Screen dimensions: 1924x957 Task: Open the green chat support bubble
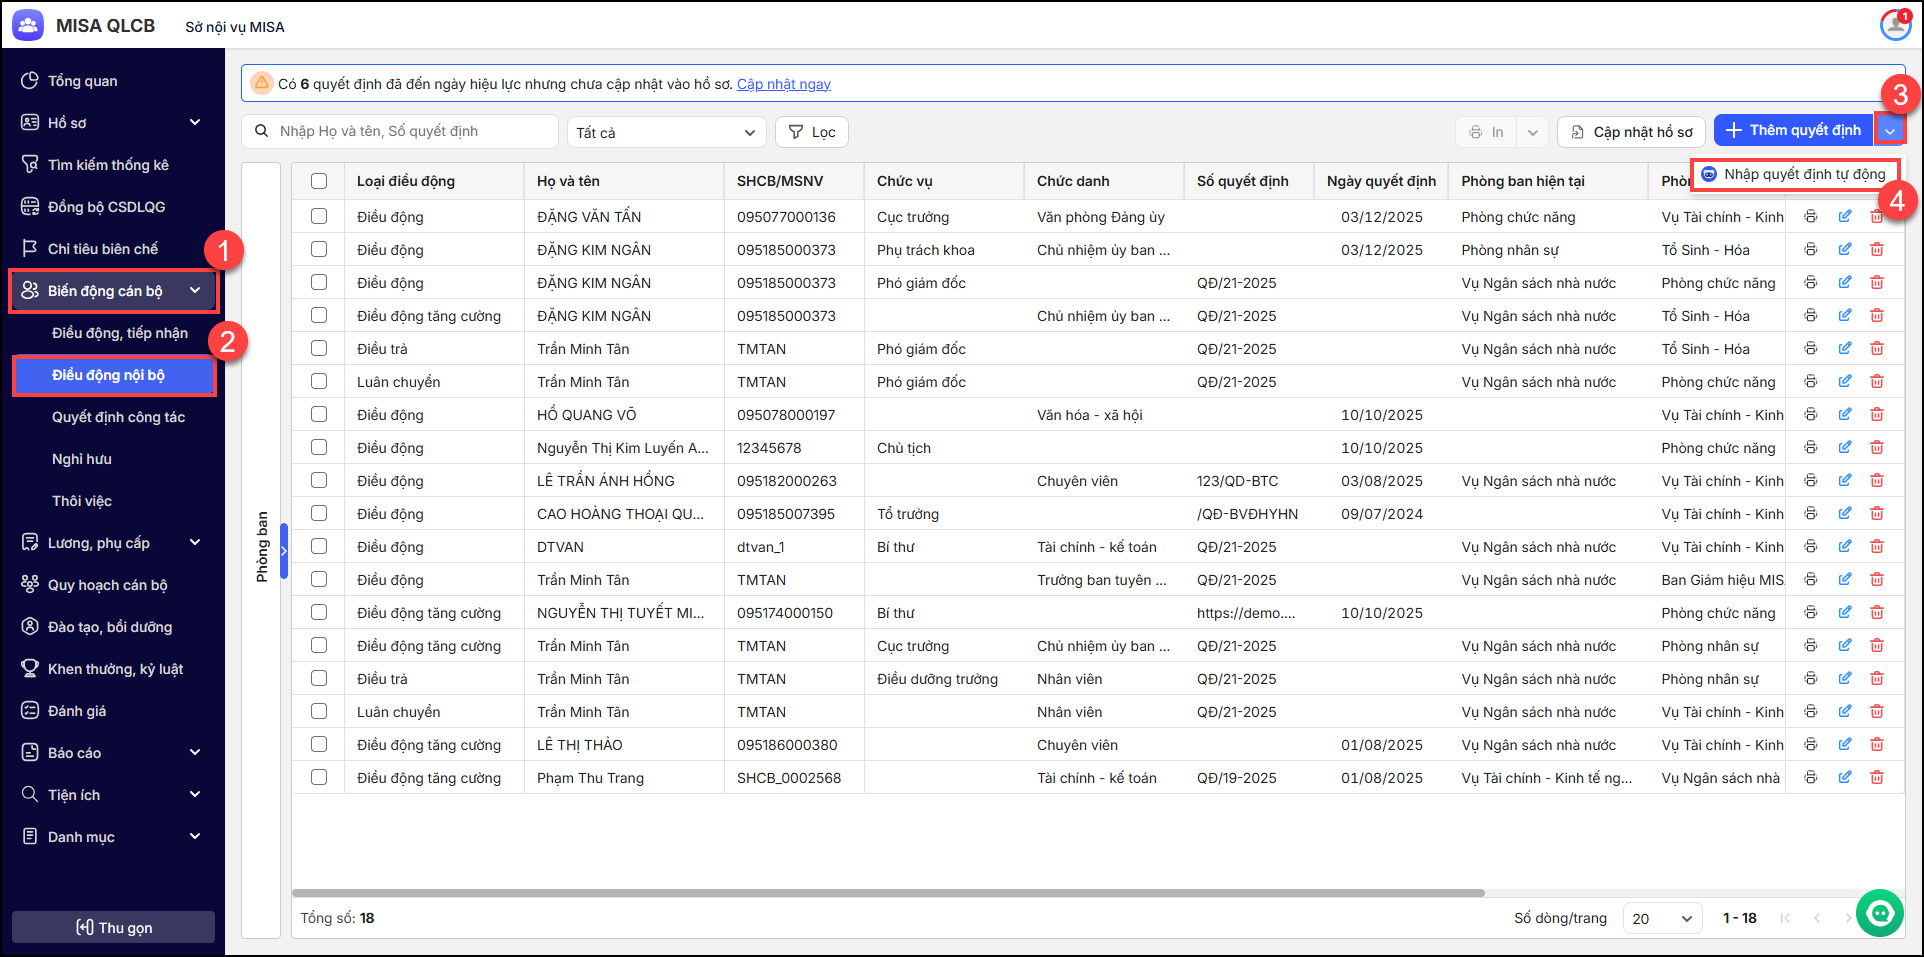(1880, 913)
